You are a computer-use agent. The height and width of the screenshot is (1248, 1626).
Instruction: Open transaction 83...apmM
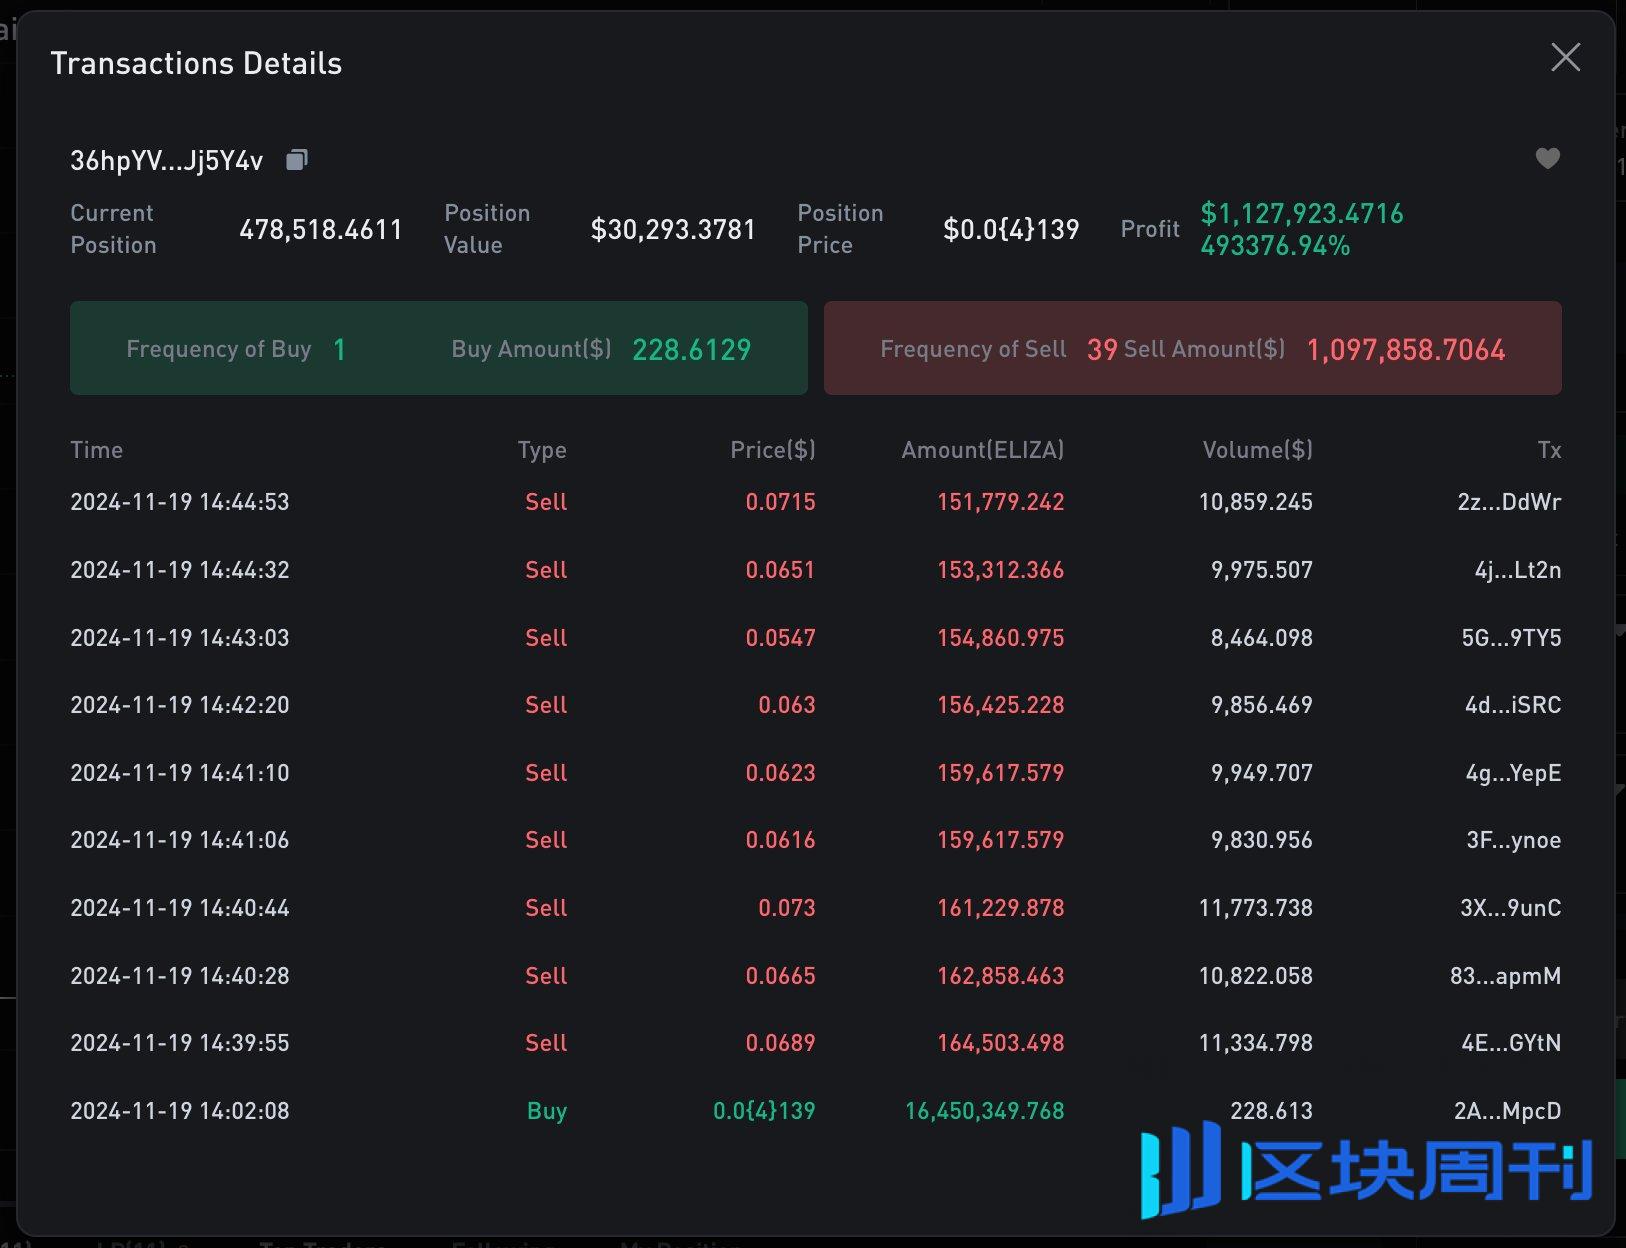pyautogui.click(x=1506, y=976)
